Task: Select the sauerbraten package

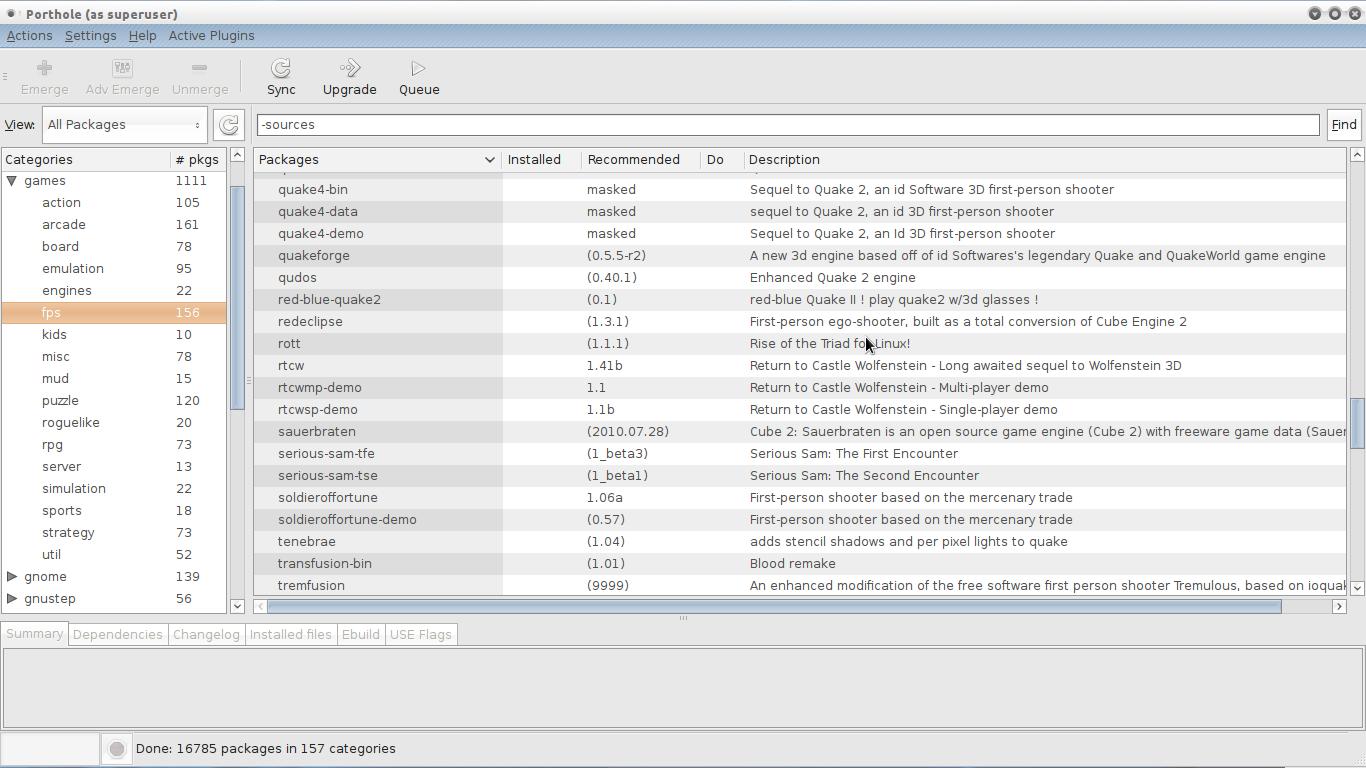Action: click(800, 432)
